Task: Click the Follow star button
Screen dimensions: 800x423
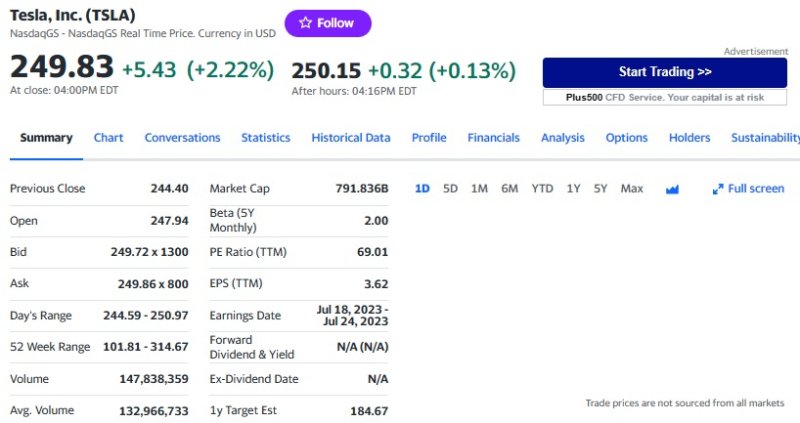Action: [x=327, y=23]
